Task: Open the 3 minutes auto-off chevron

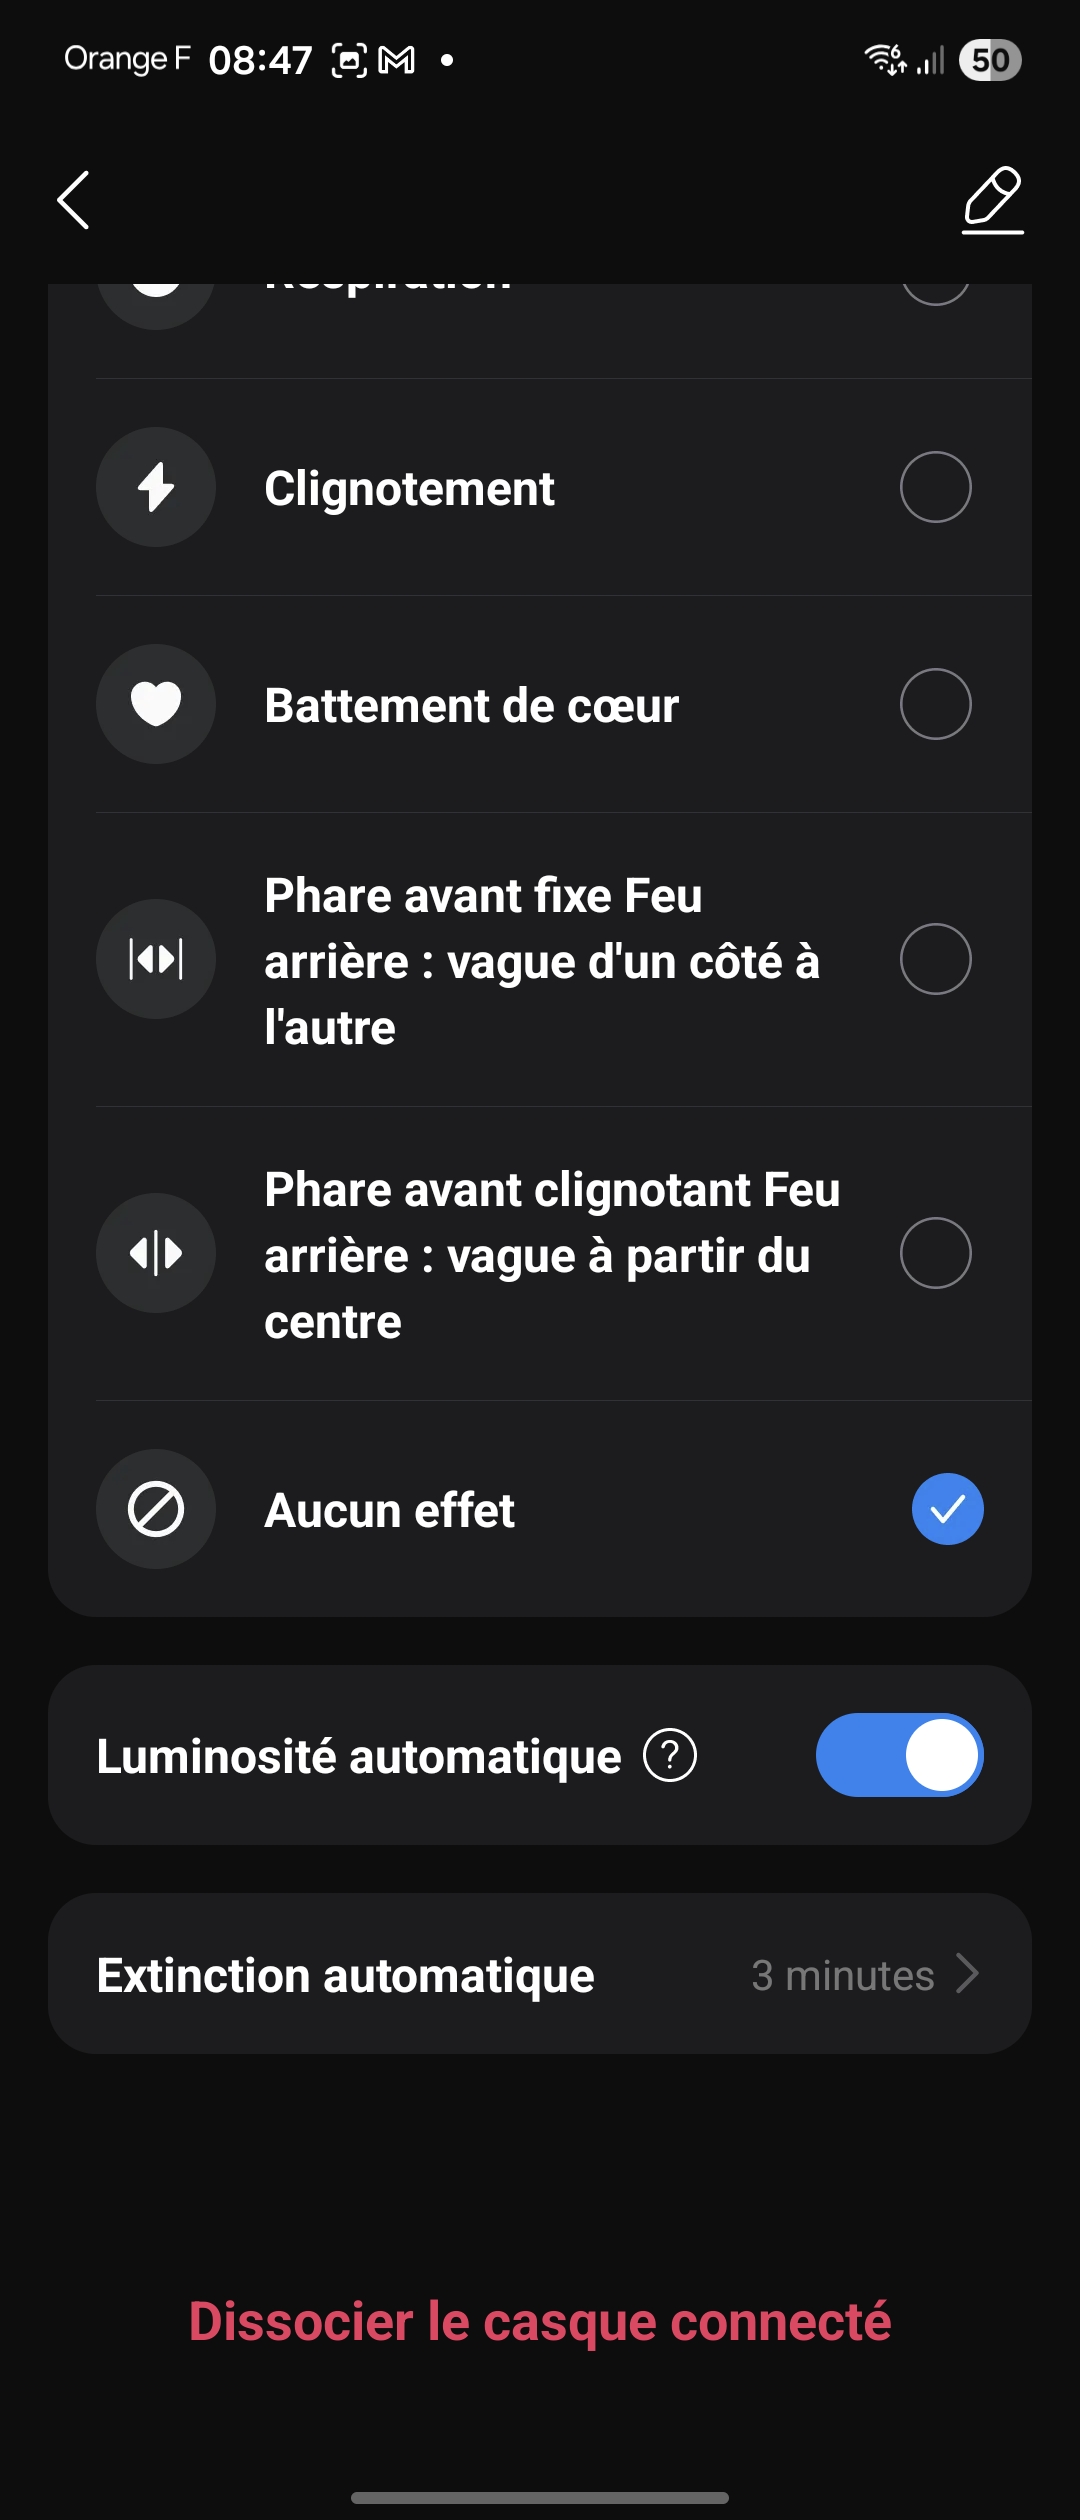Action: 966,1974
